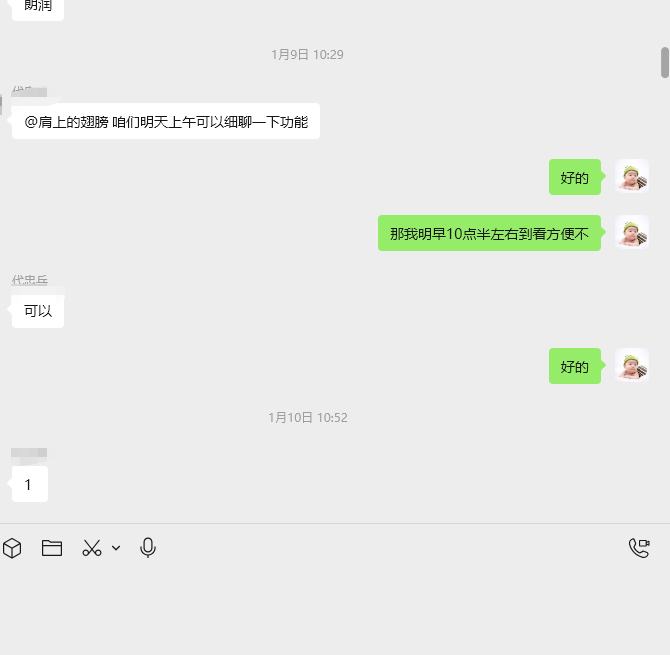Select the 好的 bubble above 1月10日 timestamp
670x655 pixels.
[575, 366]
